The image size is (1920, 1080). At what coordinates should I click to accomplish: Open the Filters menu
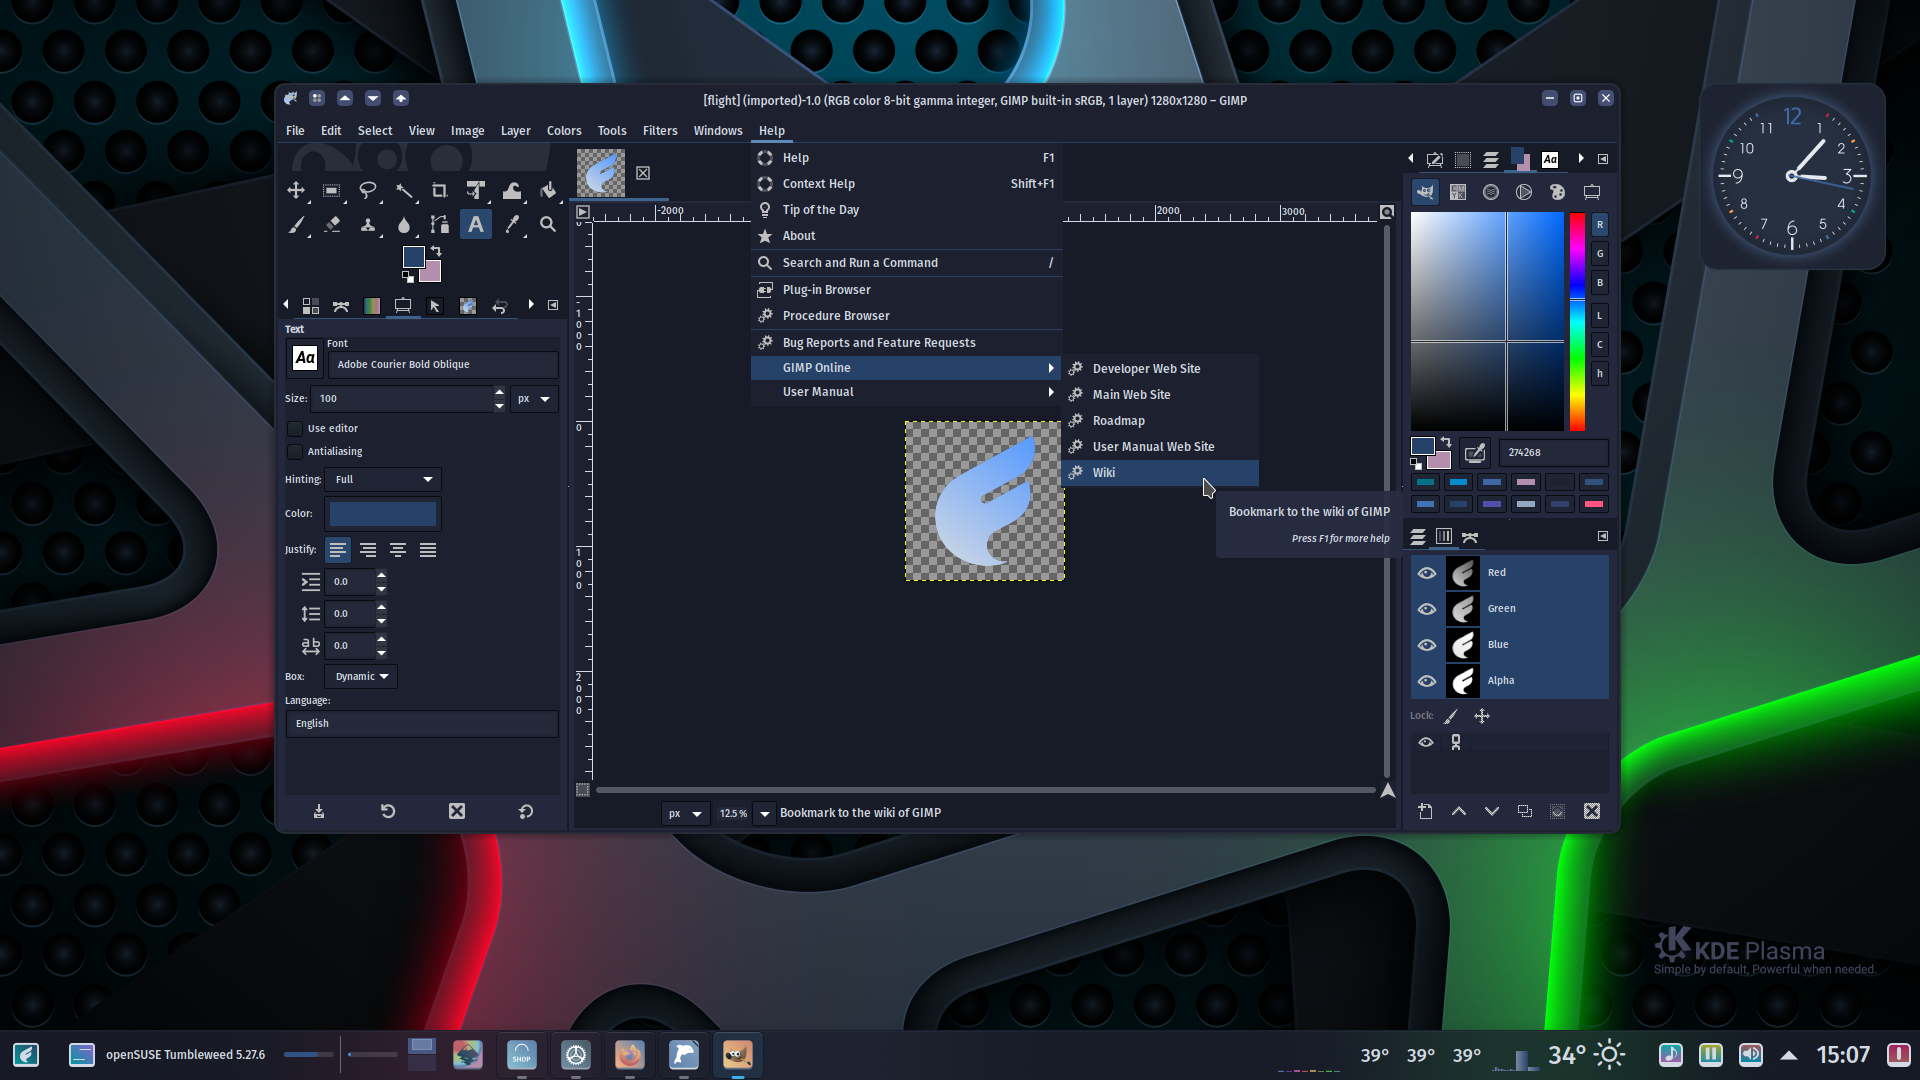tap(660, 131)
